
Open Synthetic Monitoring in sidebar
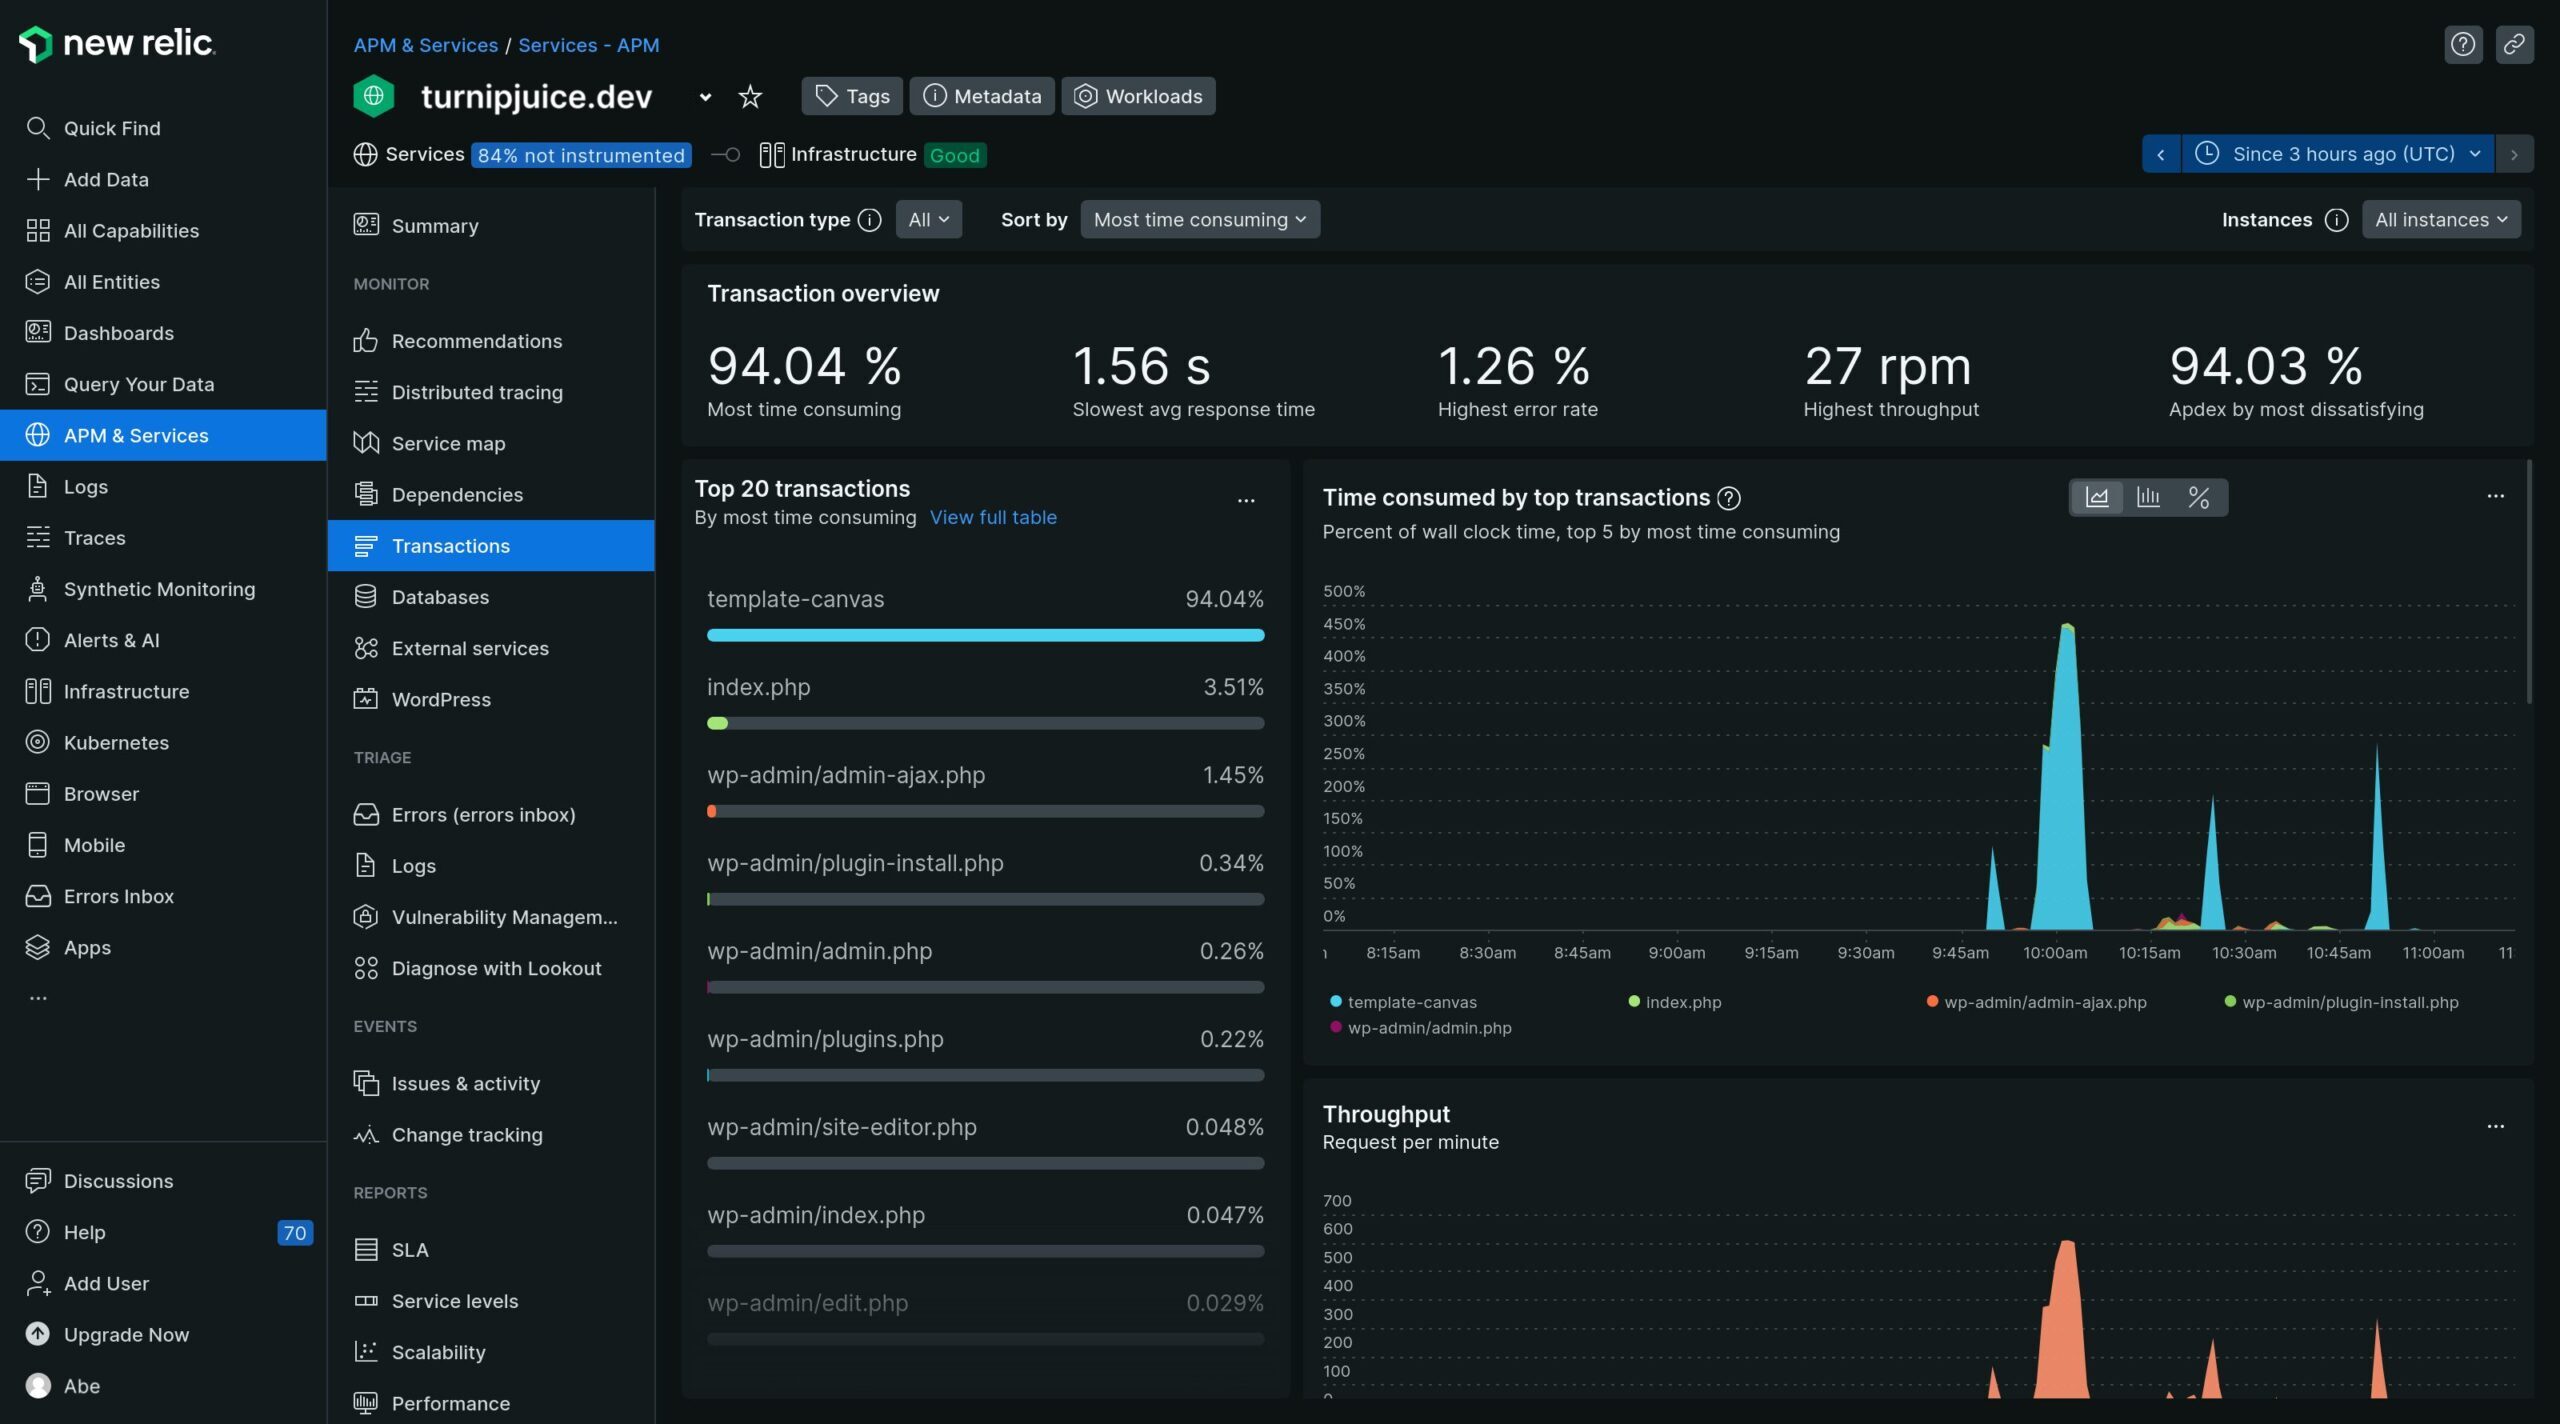click(x=163, y=589)
